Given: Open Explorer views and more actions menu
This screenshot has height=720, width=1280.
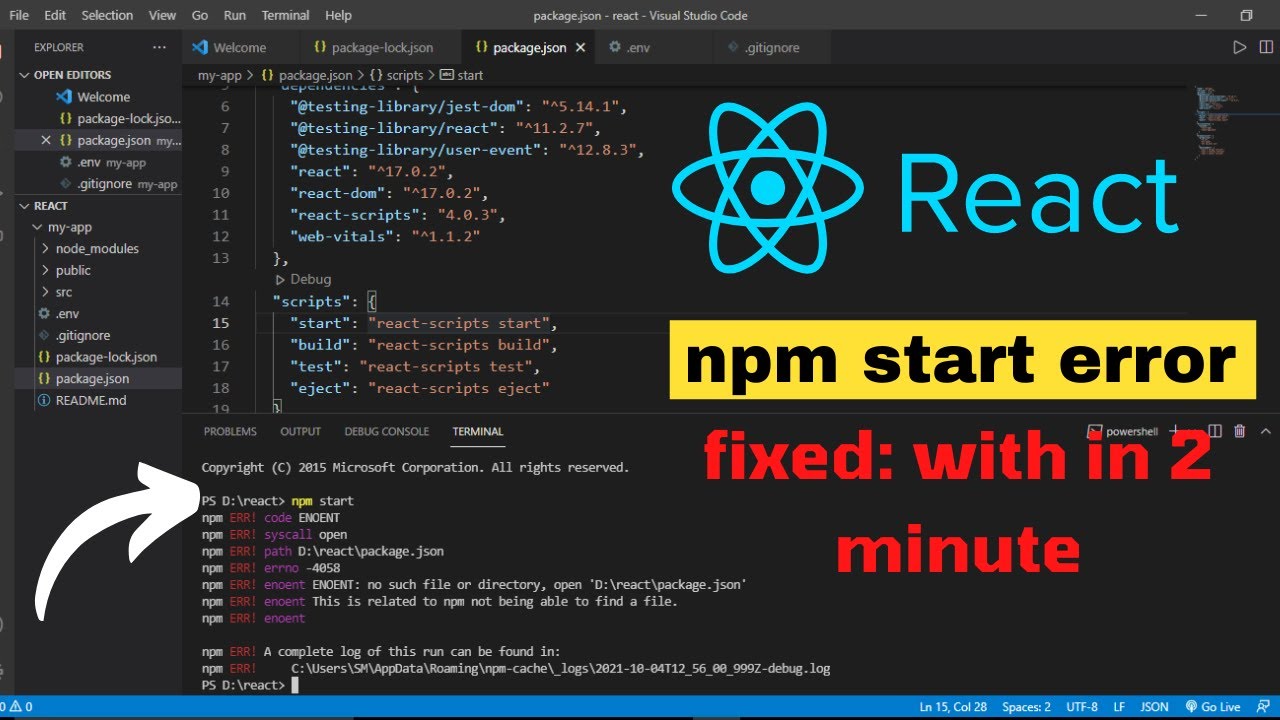Looking at the screenshot, I should click(x=160, y=47).
